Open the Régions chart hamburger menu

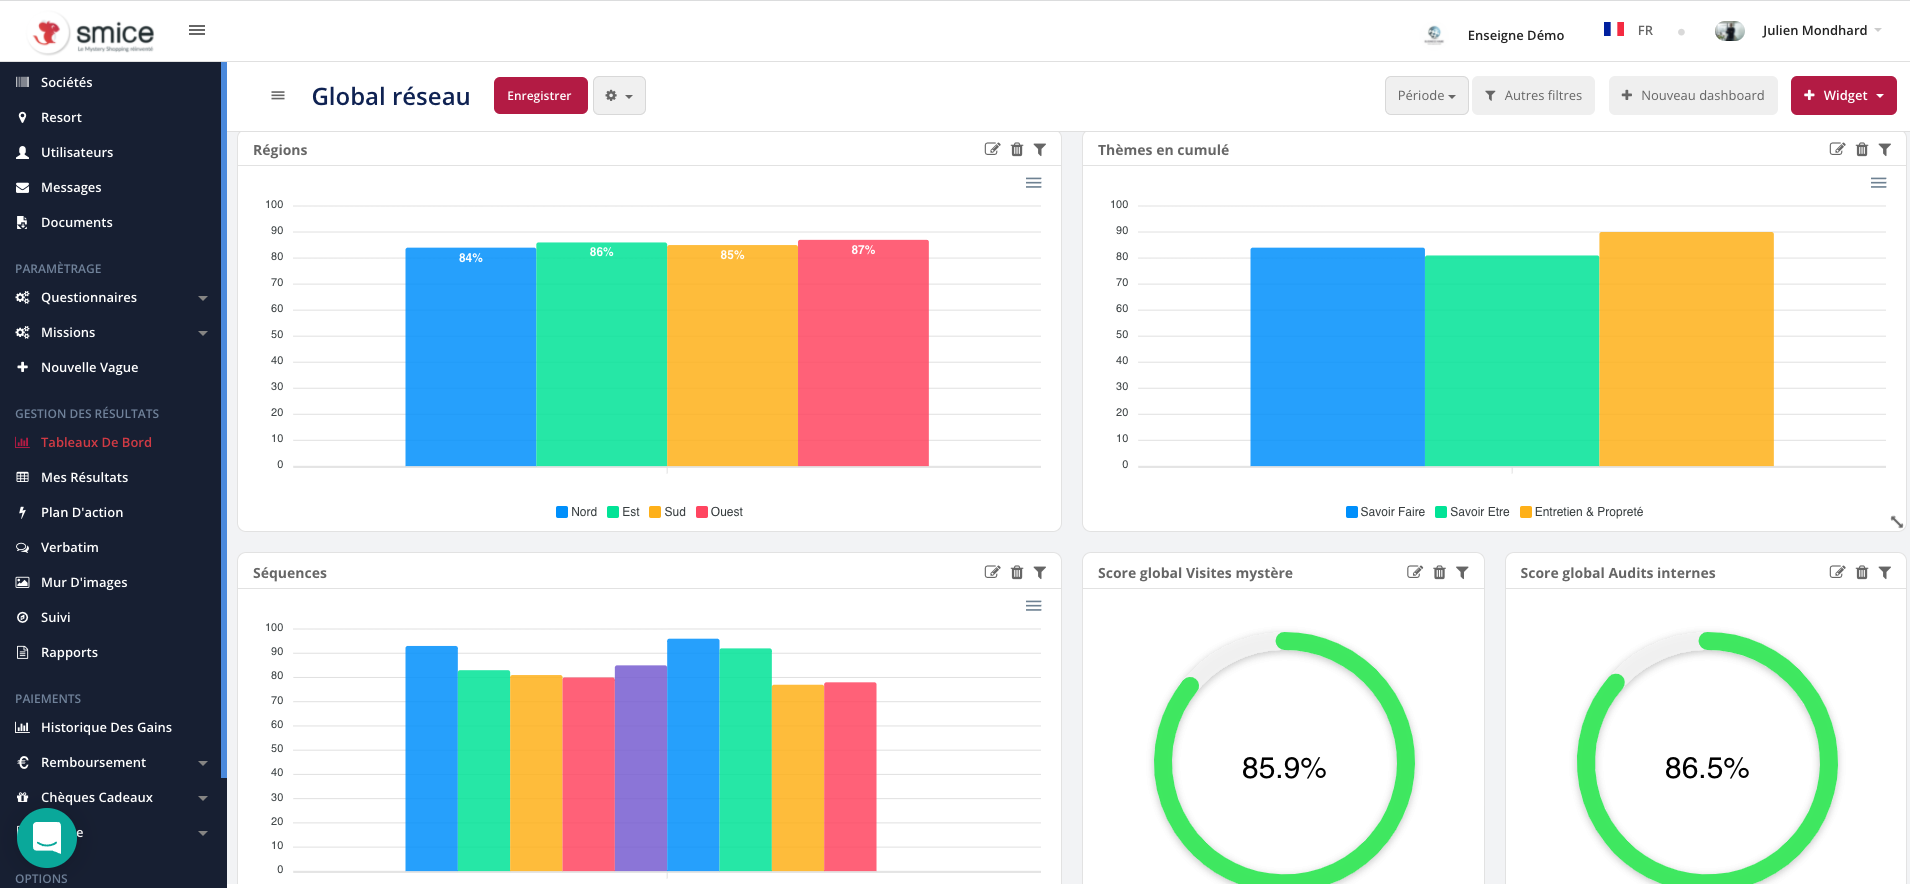(x=1033, y=183)
